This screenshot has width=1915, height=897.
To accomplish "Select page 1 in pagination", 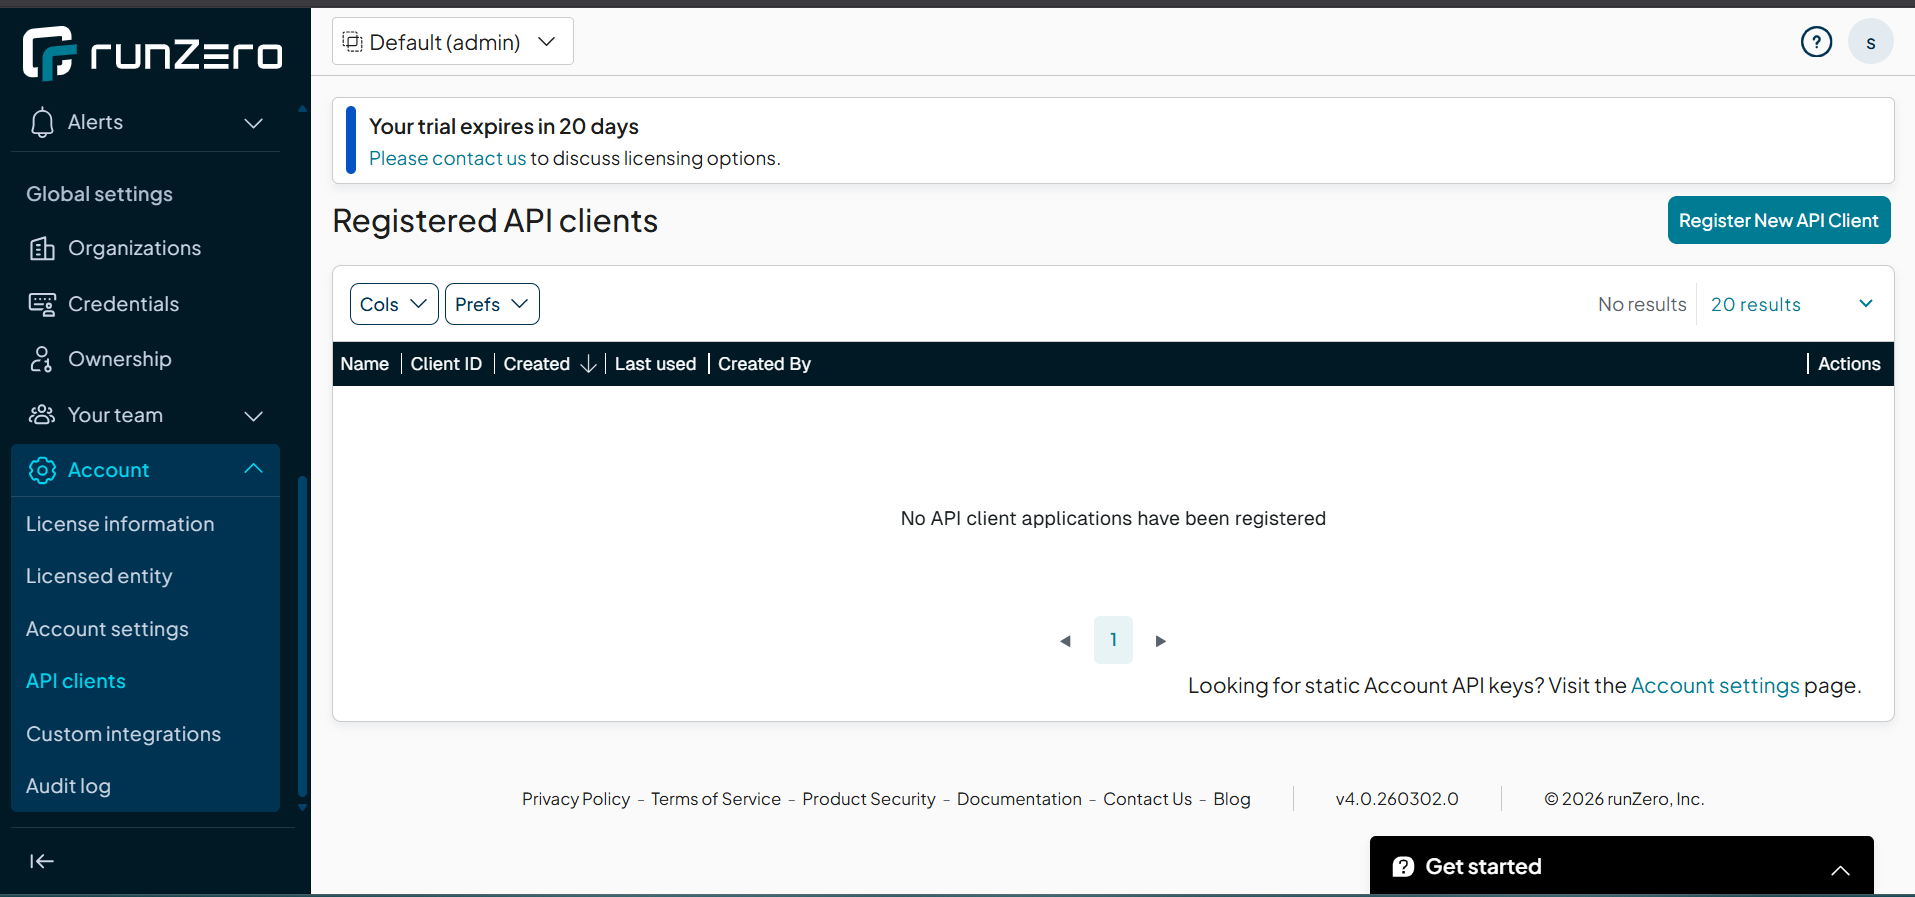I will 1113,640.
